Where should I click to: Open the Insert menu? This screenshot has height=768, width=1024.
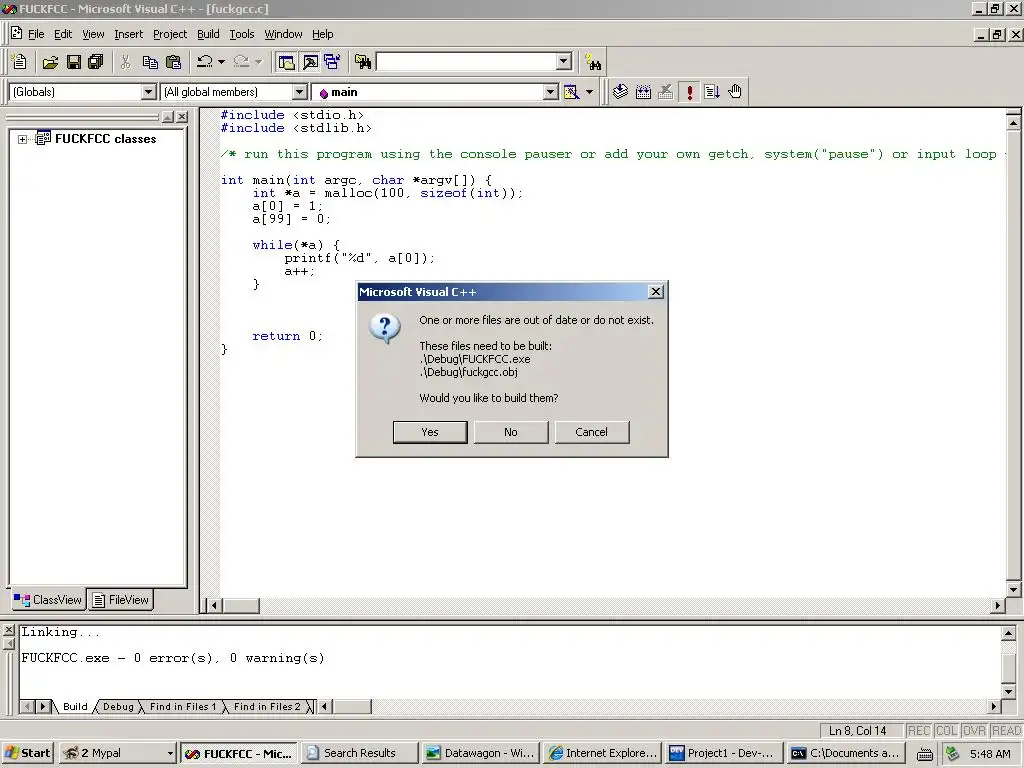coord(128,35)
